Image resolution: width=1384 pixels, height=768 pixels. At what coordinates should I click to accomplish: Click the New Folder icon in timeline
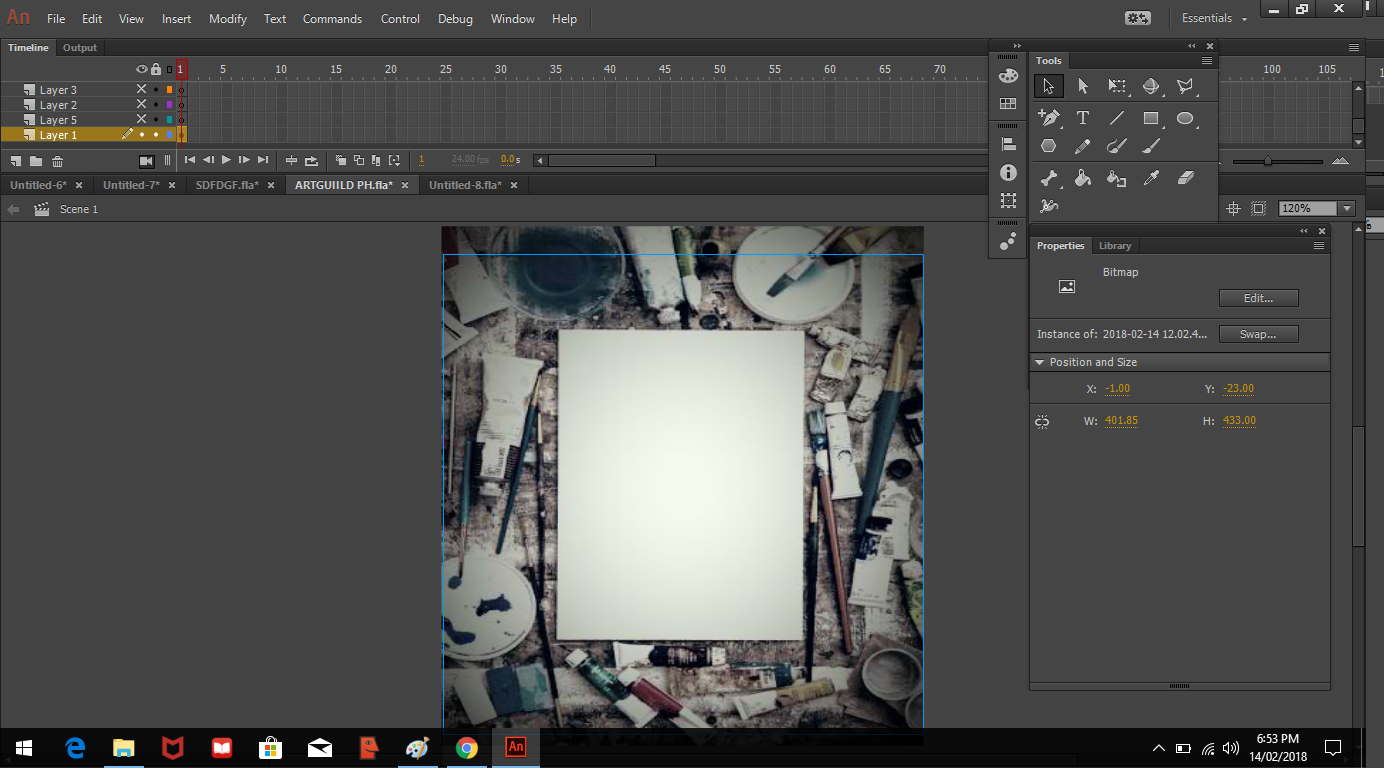(x=36, y=160)
